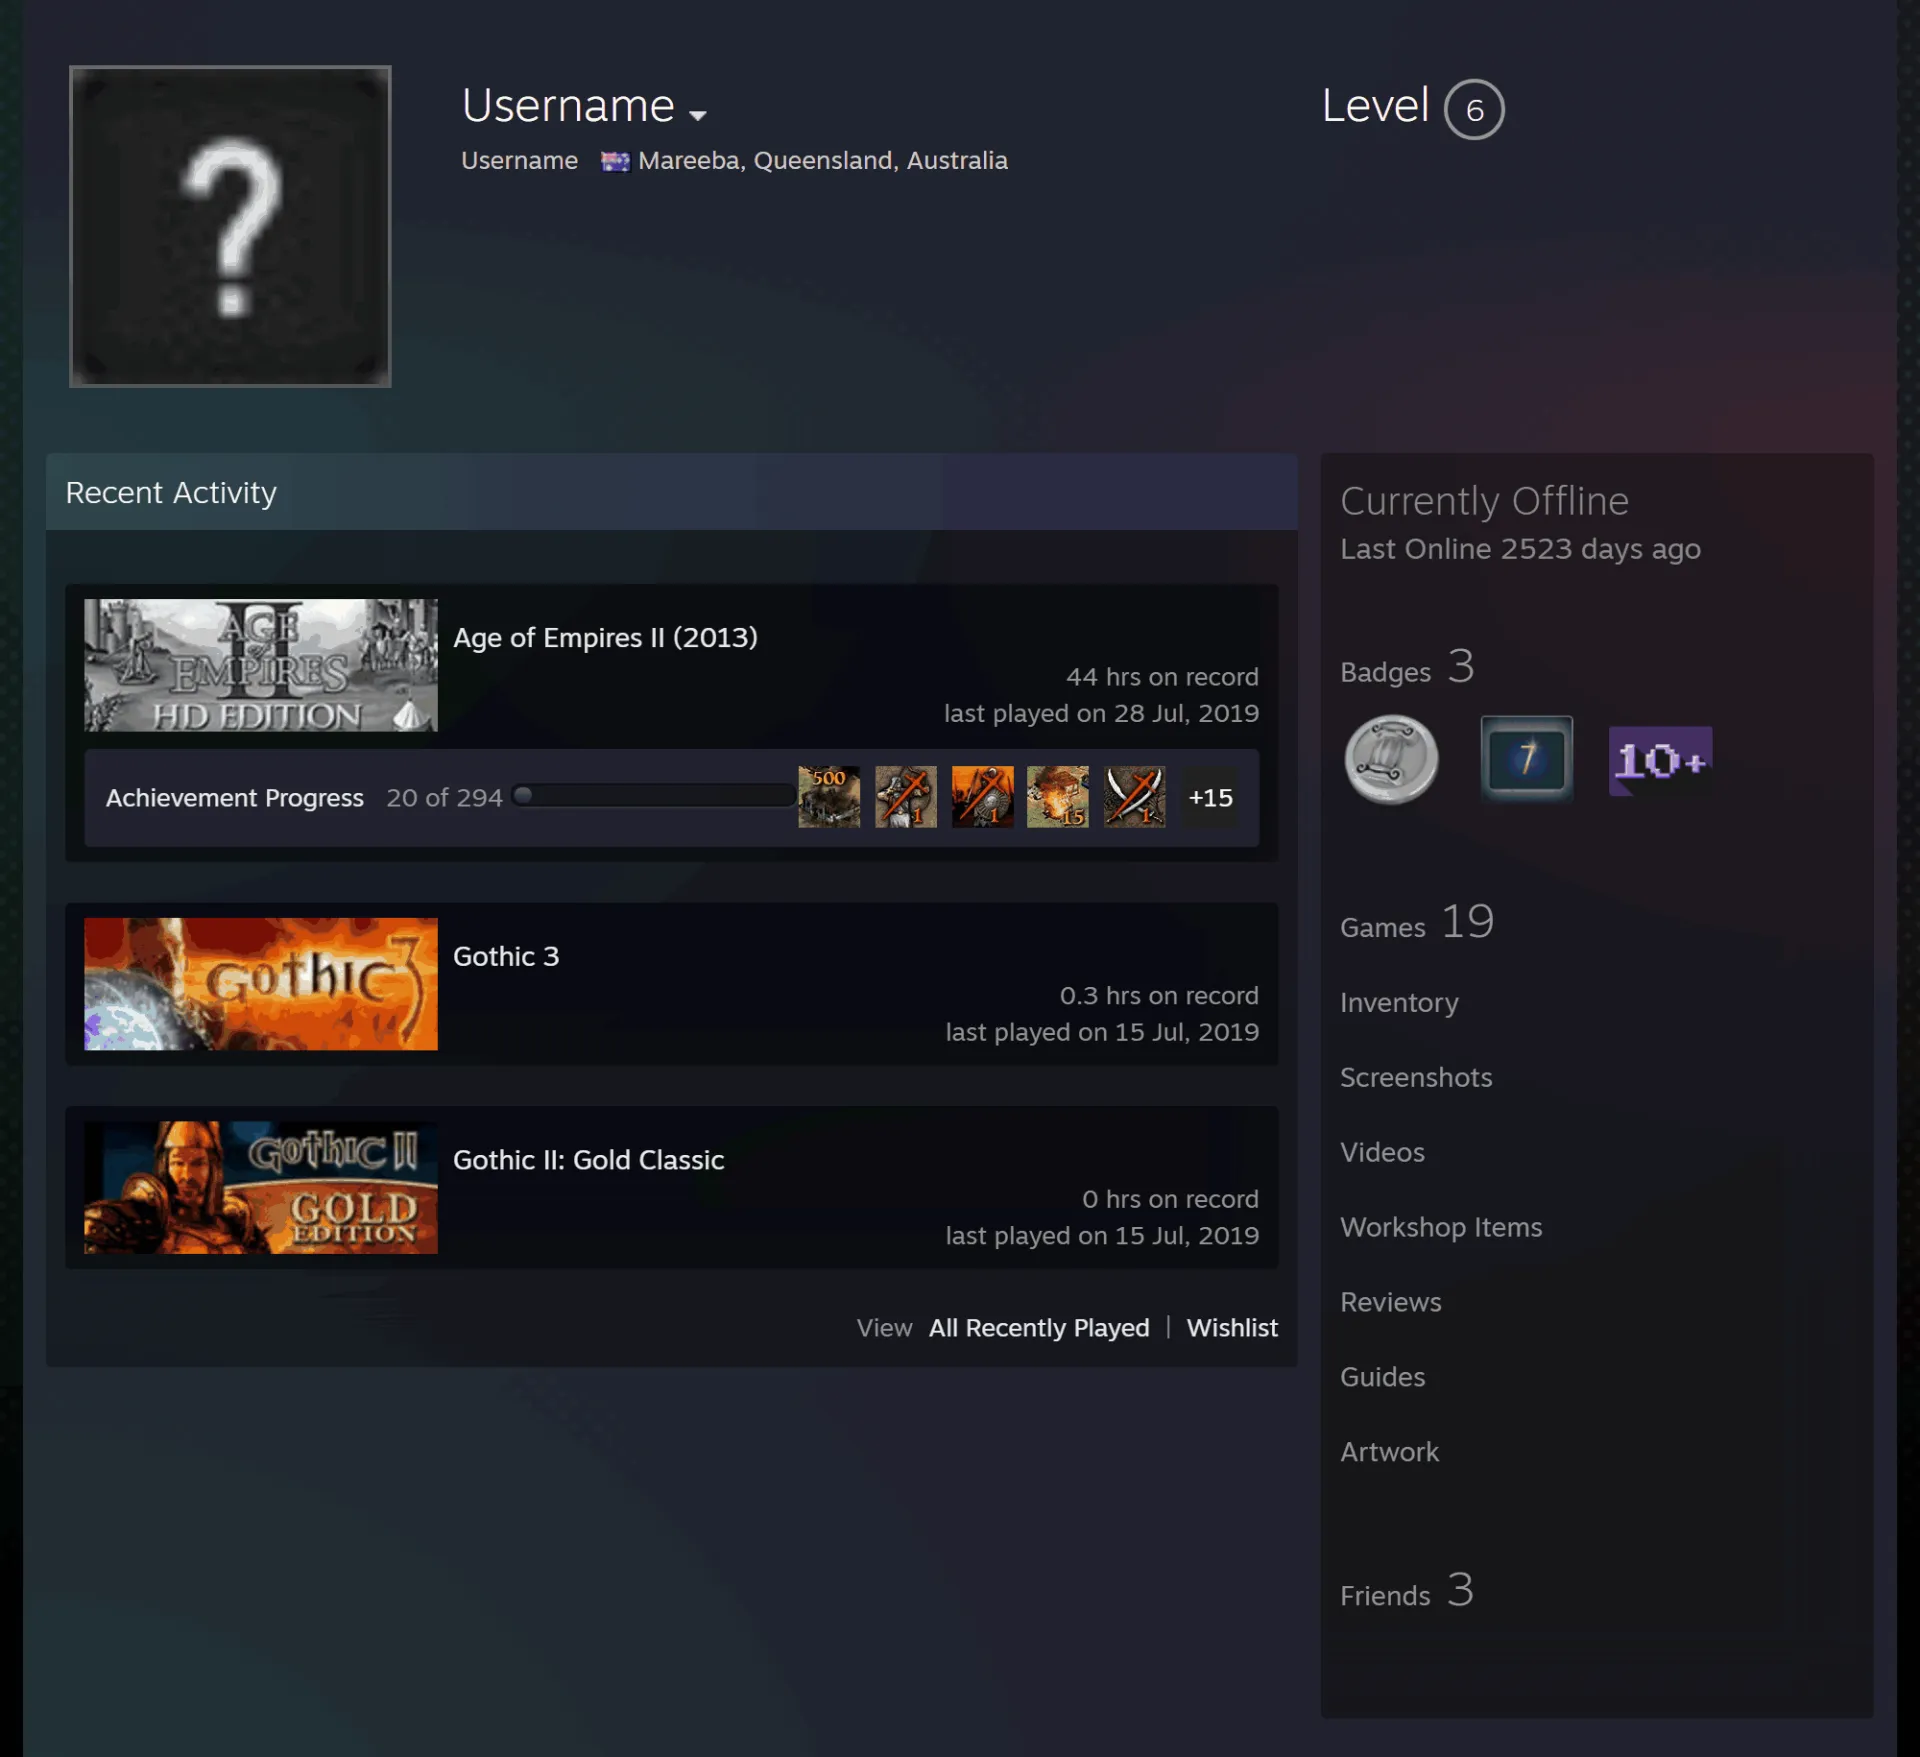
Task: Open the Videos link
Action: [1382, 1152]
